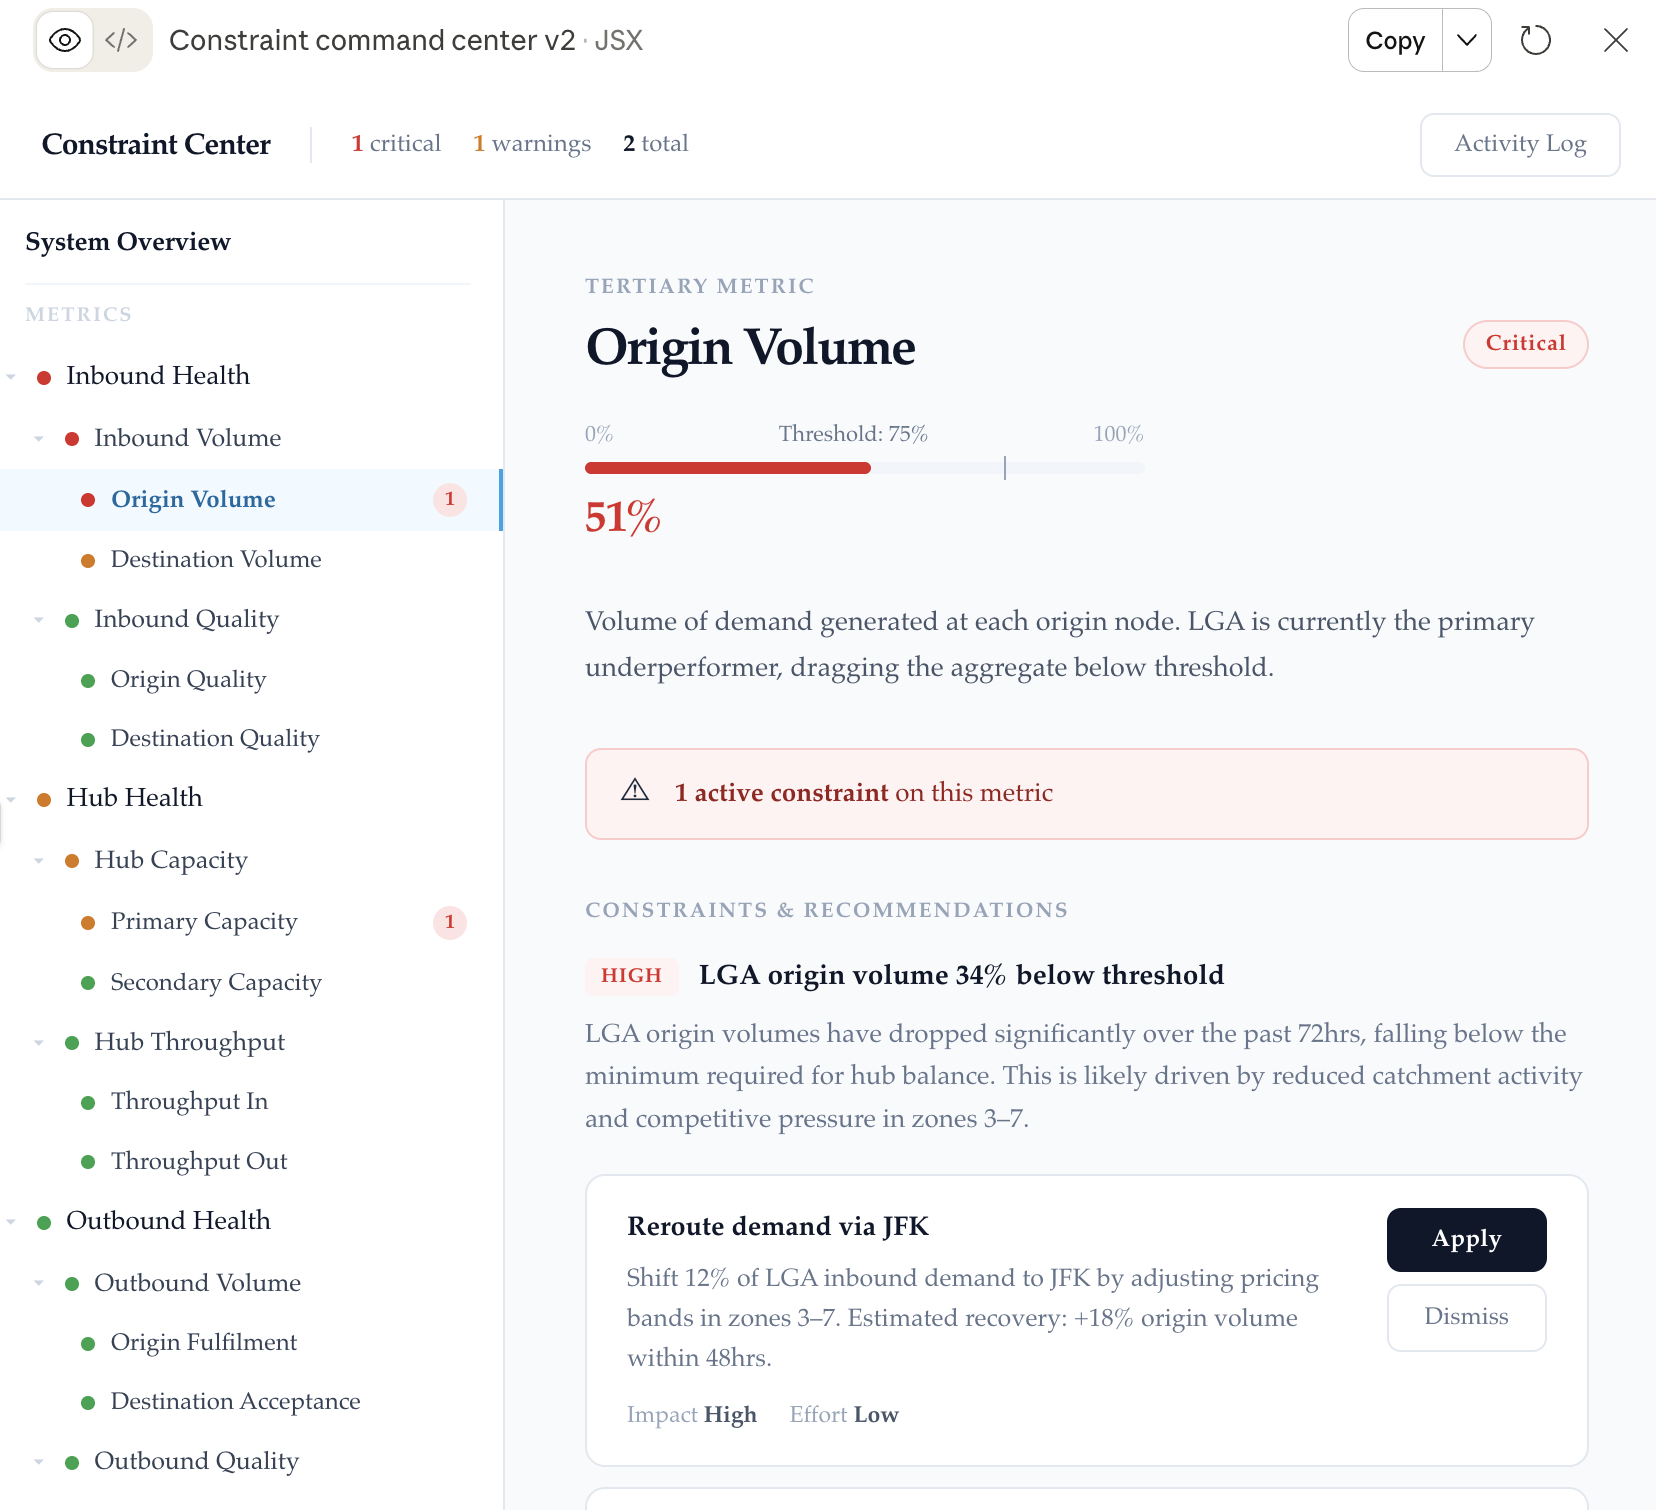Click the HIGH severity tag
Screen dimensions: 1656x1510
tap(631, 975)
